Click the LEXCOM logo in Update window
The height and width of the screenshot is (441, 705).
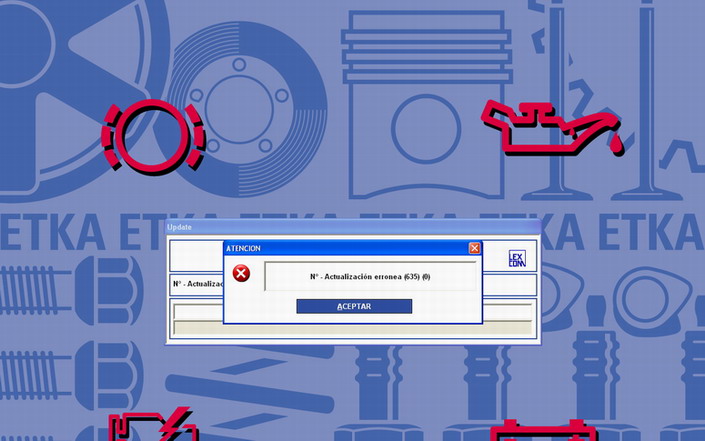(517, 258)
